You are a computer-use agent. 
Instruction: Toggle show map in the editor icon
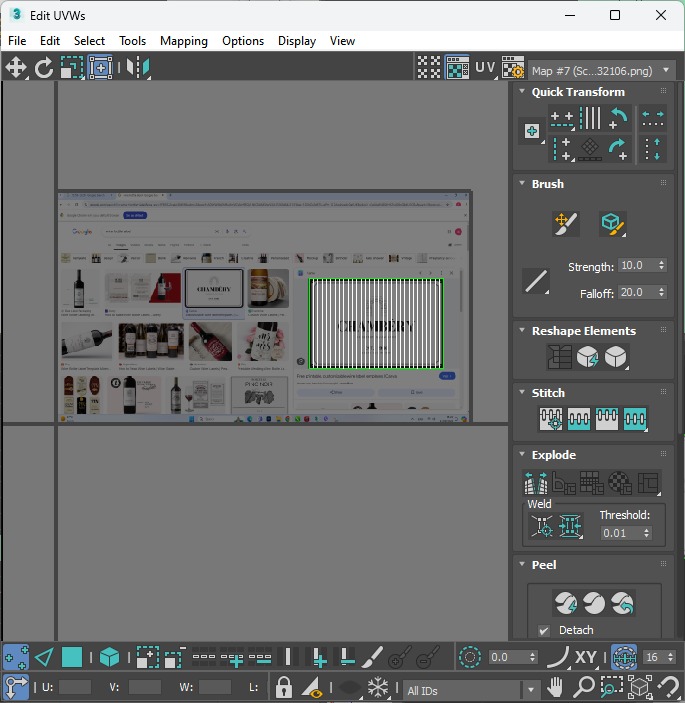457,68
